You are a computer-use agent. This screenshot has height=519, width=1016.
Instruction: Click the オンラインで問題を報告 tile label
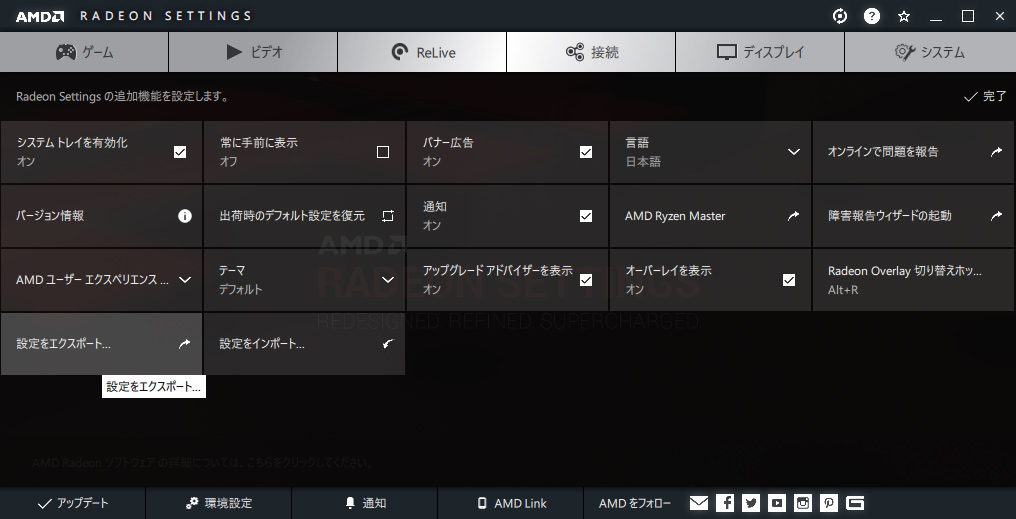click(883, 152)
